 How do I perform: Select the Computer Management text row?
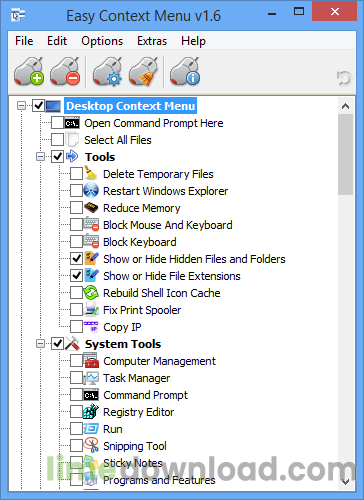coord(159,361)
